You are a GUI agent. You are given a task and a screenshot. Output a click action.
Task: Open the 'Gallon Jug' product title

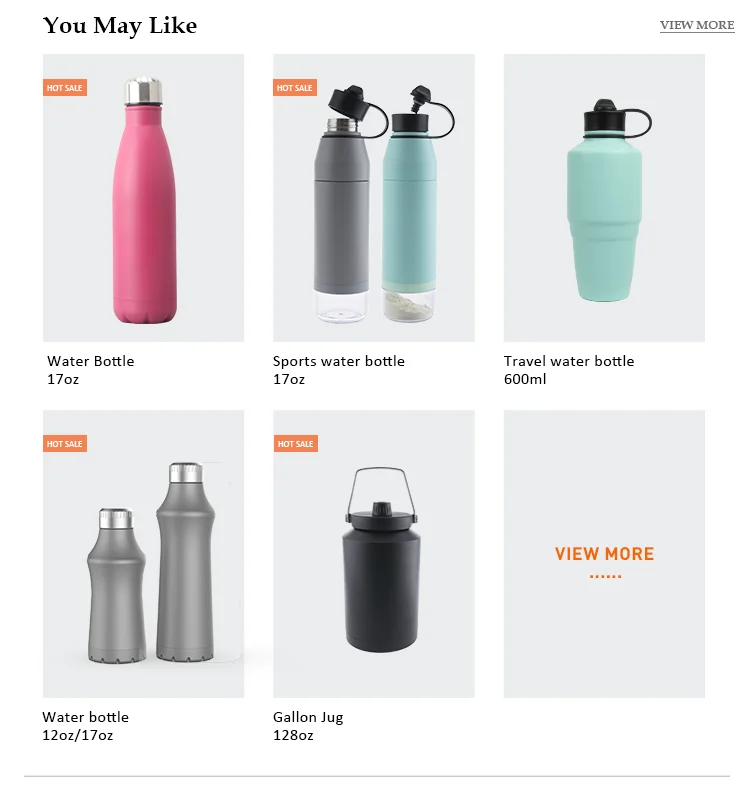click(x=308, y=717)
